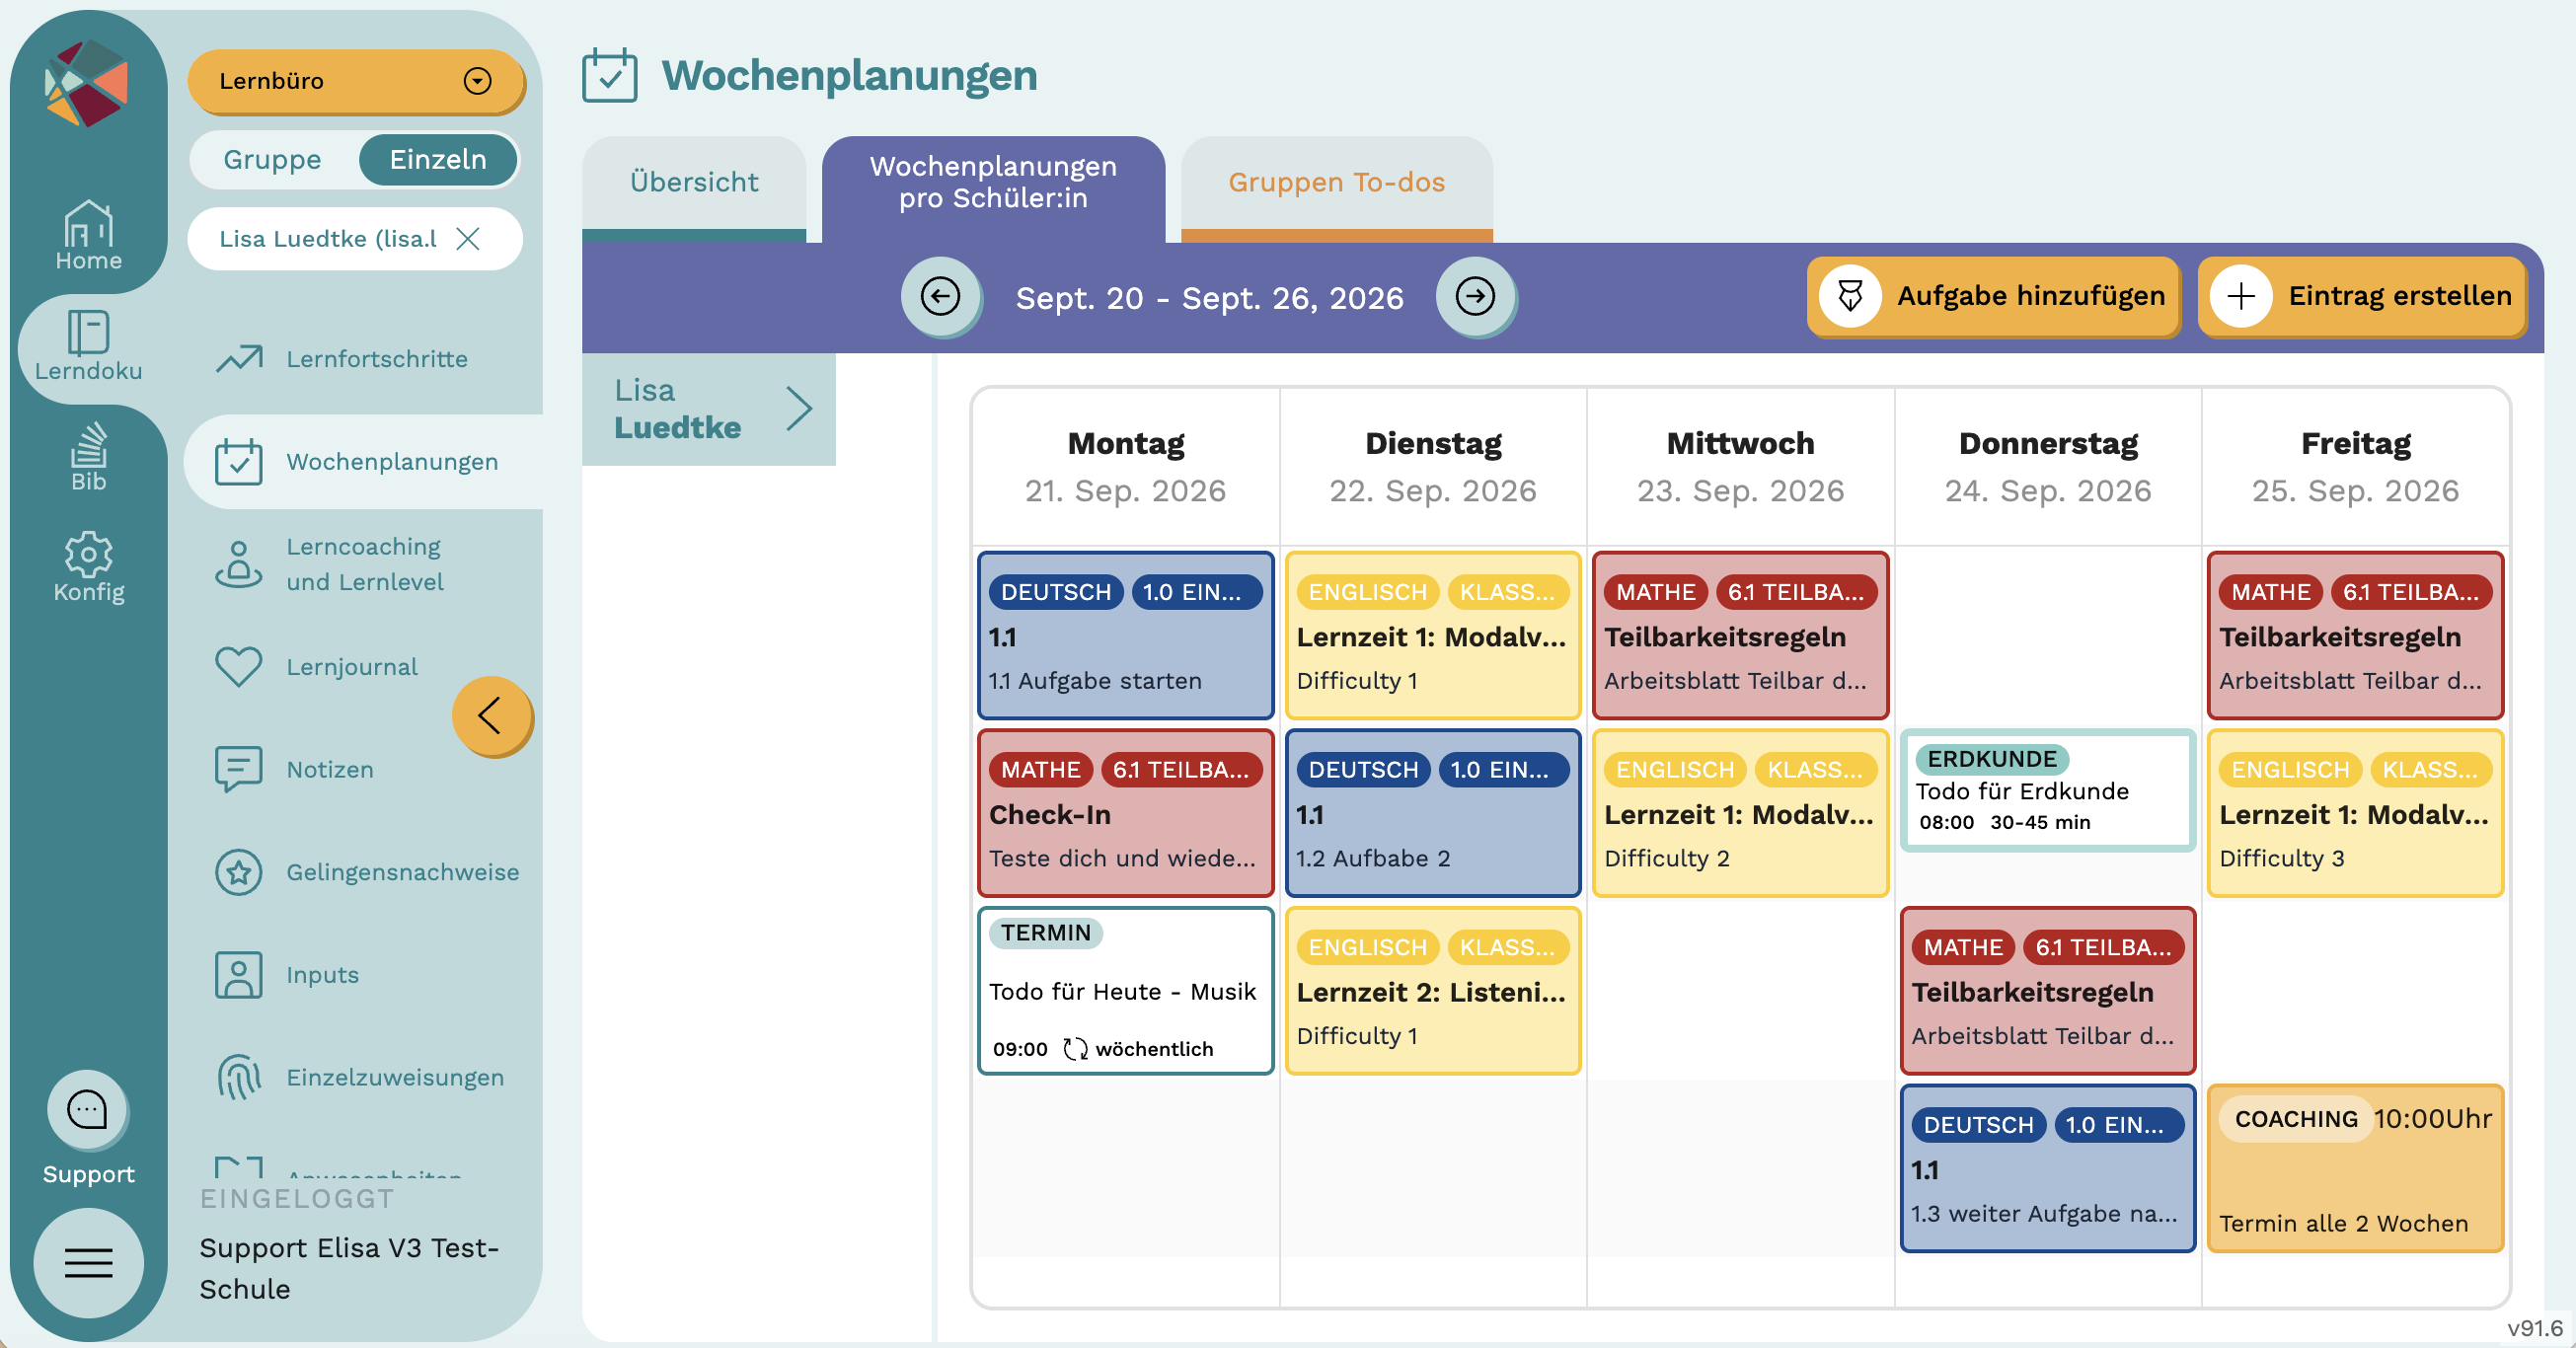
Task: Open Monday's Deutsch 1.1 Aufgabe starten card
Action: (1125, 636)
